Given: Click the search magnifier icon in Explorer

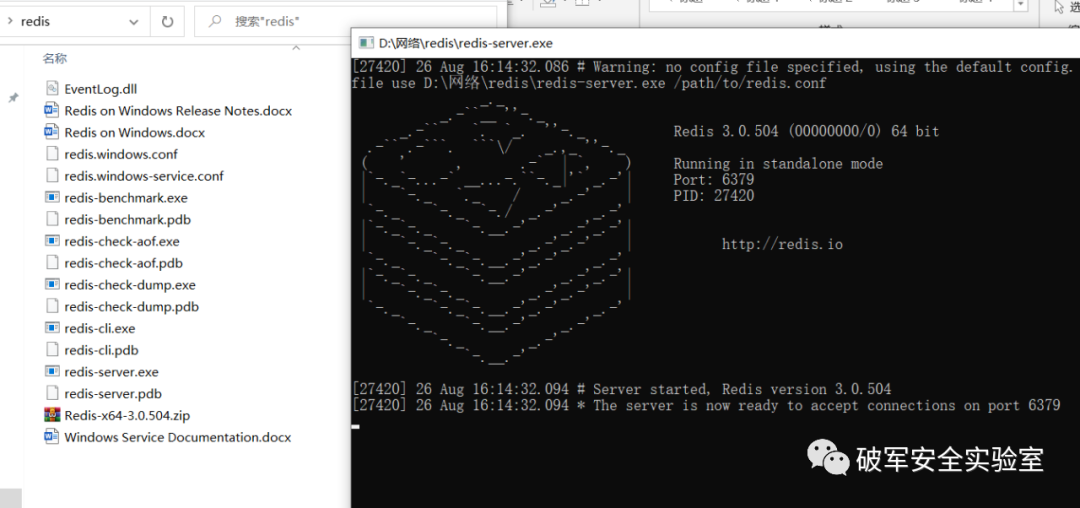Looking at the screenshot, I should [x=216, y=21].
